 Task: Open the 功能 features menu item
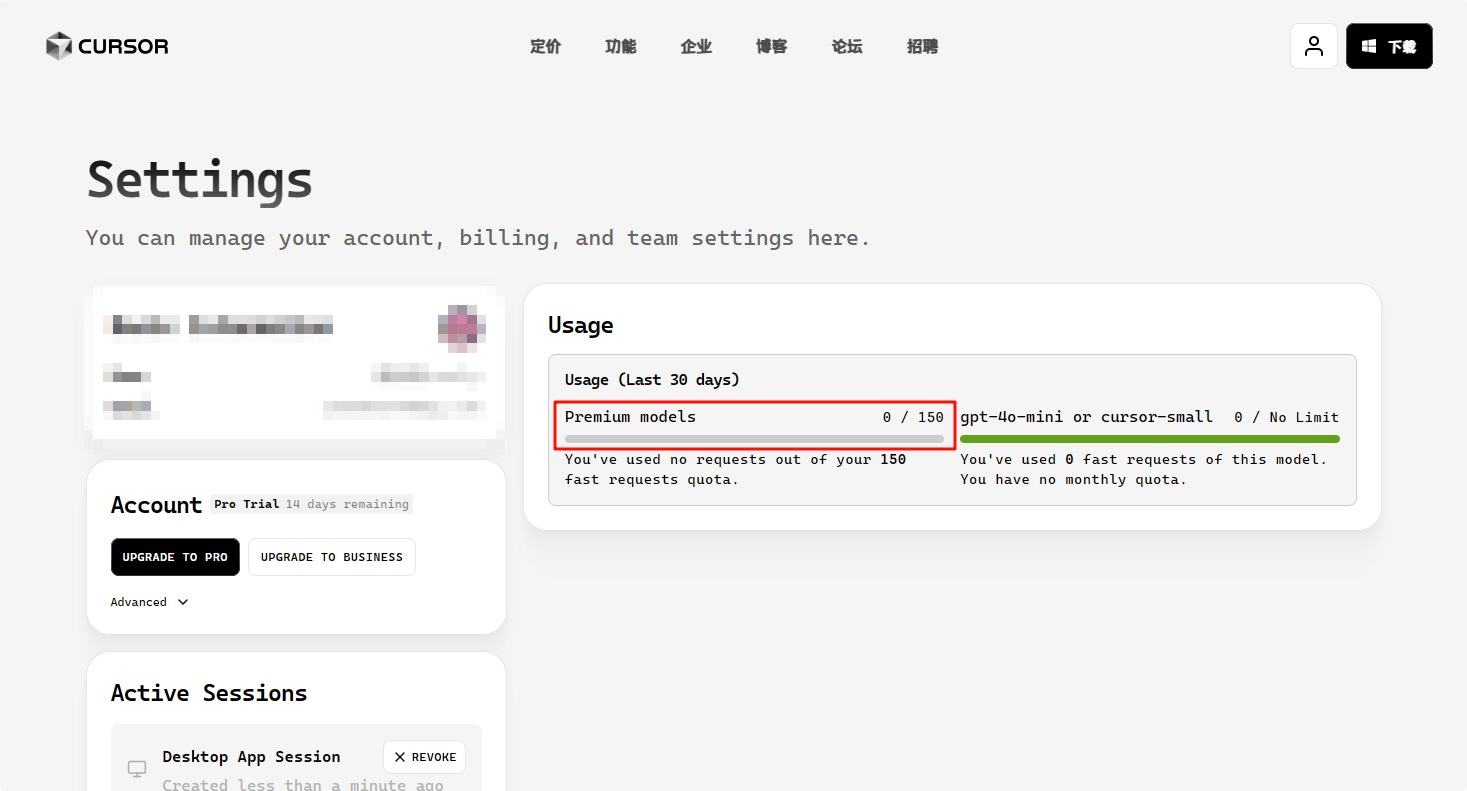point(621,46)
